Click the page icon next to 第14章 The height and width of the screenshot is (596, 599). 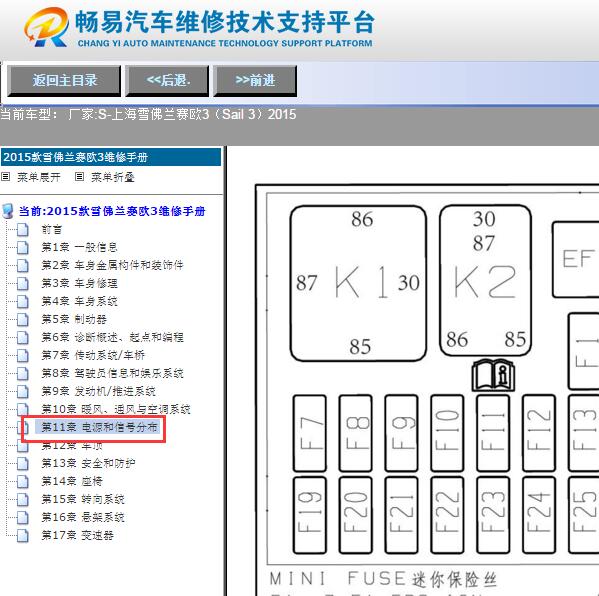pos(23,481)
